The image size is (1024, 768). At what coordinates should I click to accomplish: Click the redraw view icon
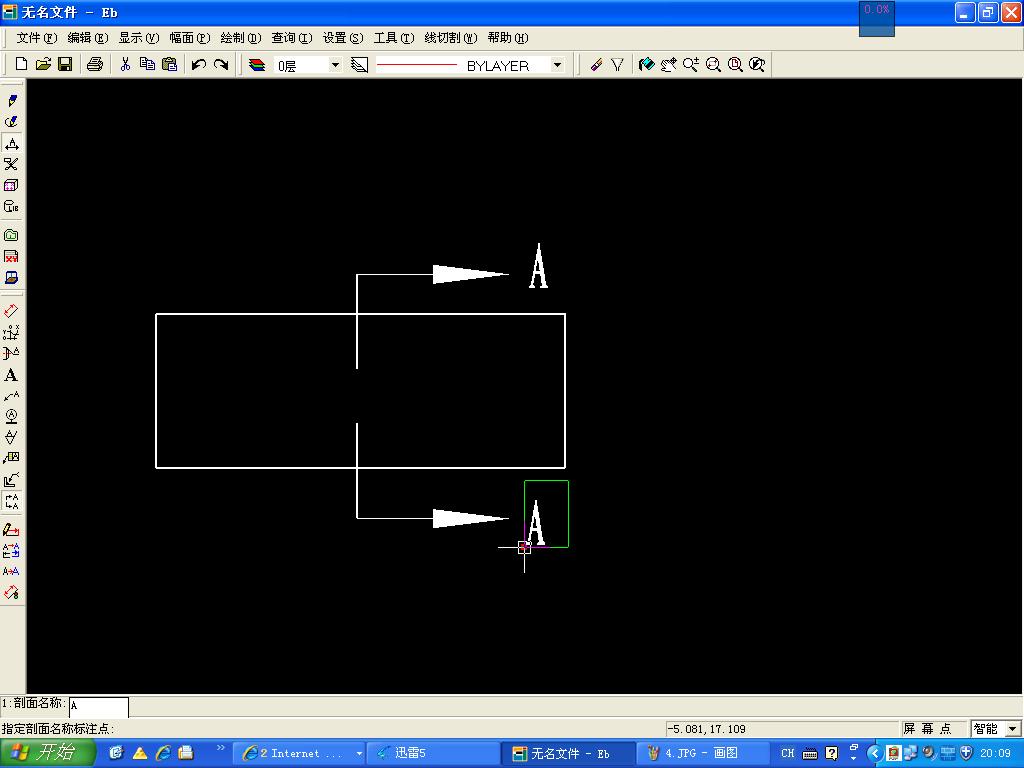(x=647, y=64)
